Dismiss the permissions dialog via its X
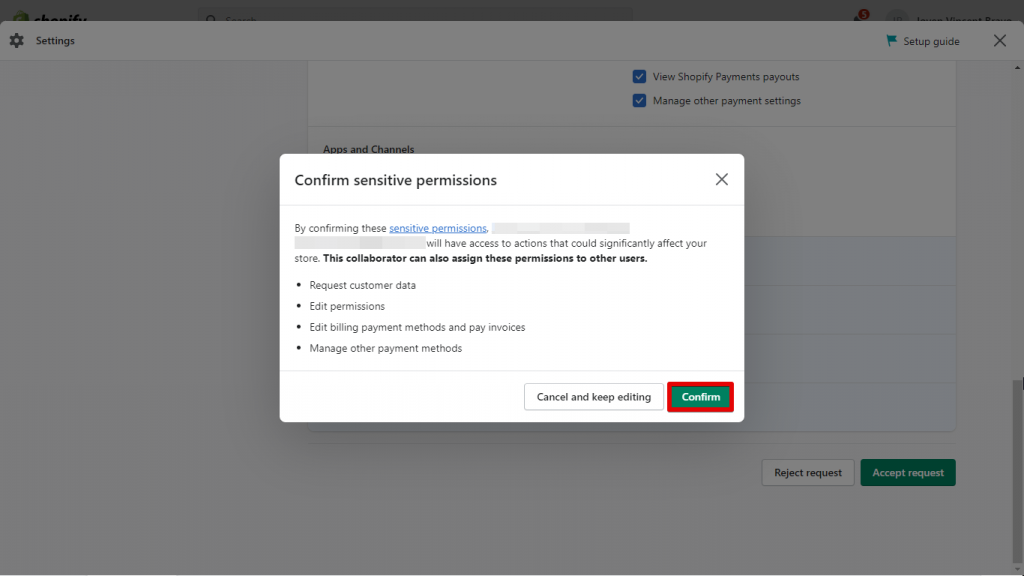The width and height of the screenshot is (1024, 576). tap(721, 179)
